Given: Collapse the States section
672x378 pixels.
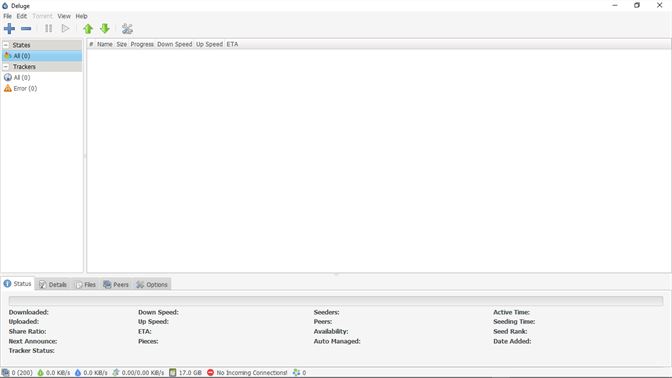Looking at the screenshot, I should pyautogui.click(x=6, y=45).
